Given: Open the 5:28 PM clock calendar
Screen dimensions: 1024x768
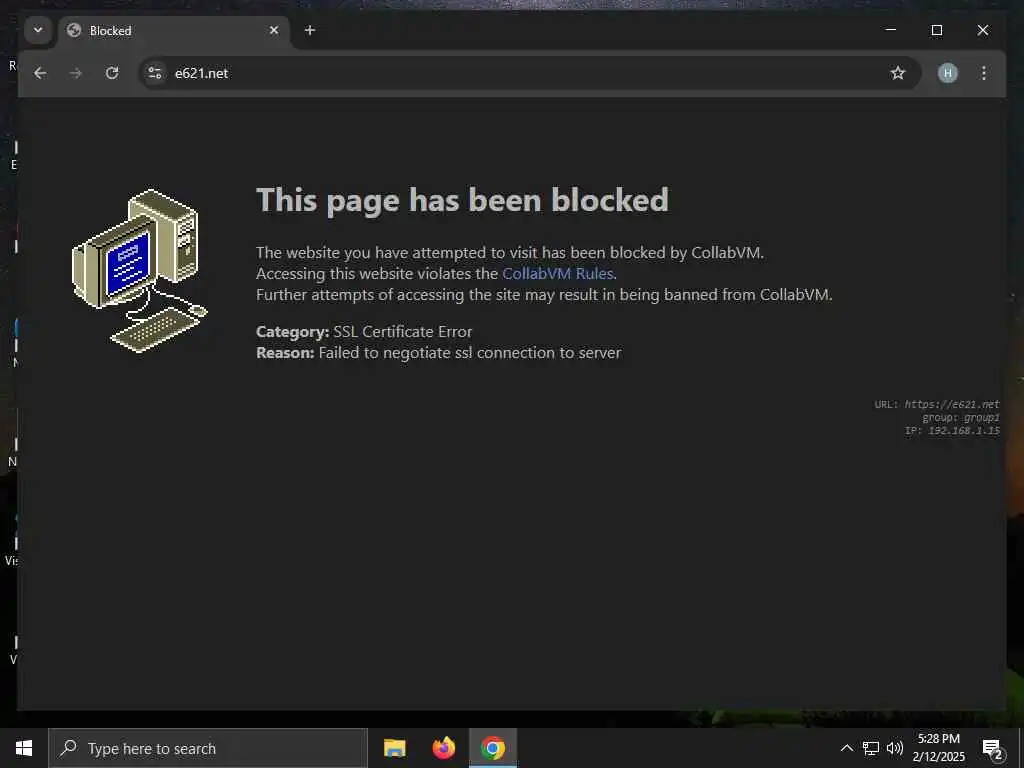Looking at the screenshot, I should pos(938,748).
